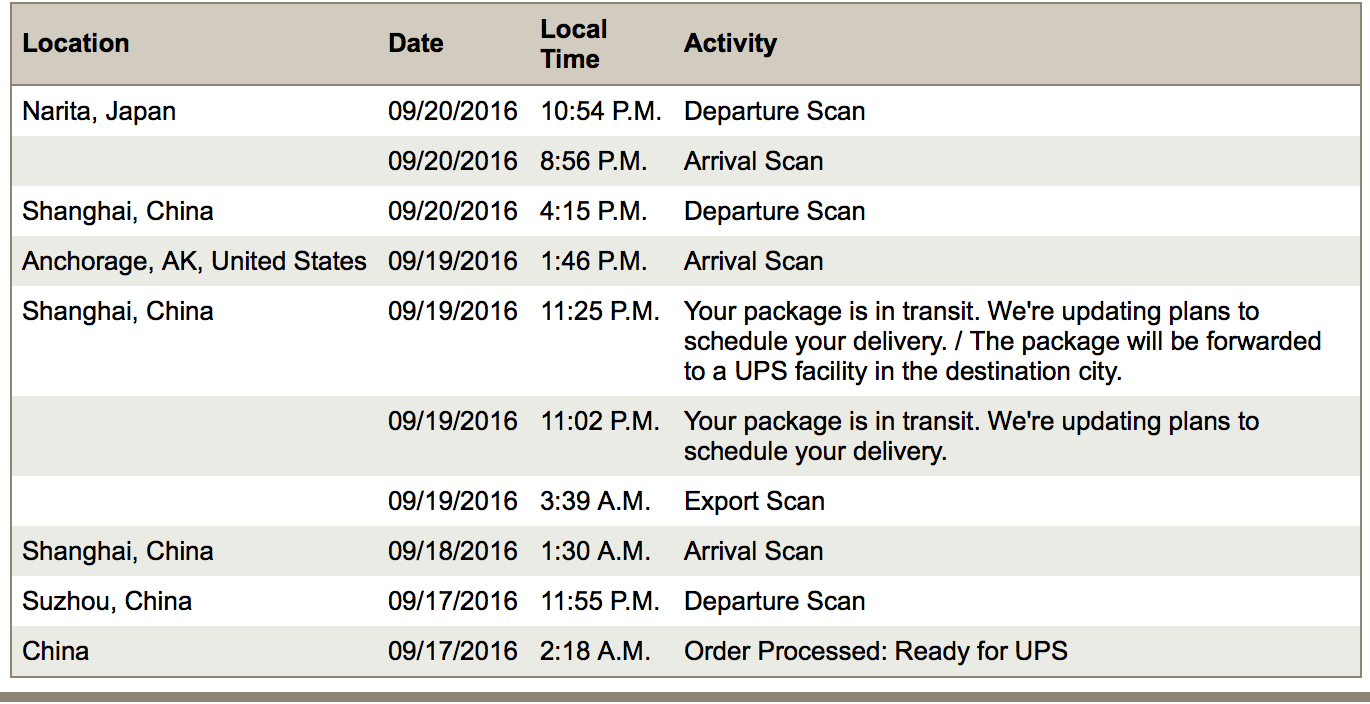Viewport: 1370px width, 704px height.
Task: Click the 11:55 P.M. time cell
Action: [600, 601]
